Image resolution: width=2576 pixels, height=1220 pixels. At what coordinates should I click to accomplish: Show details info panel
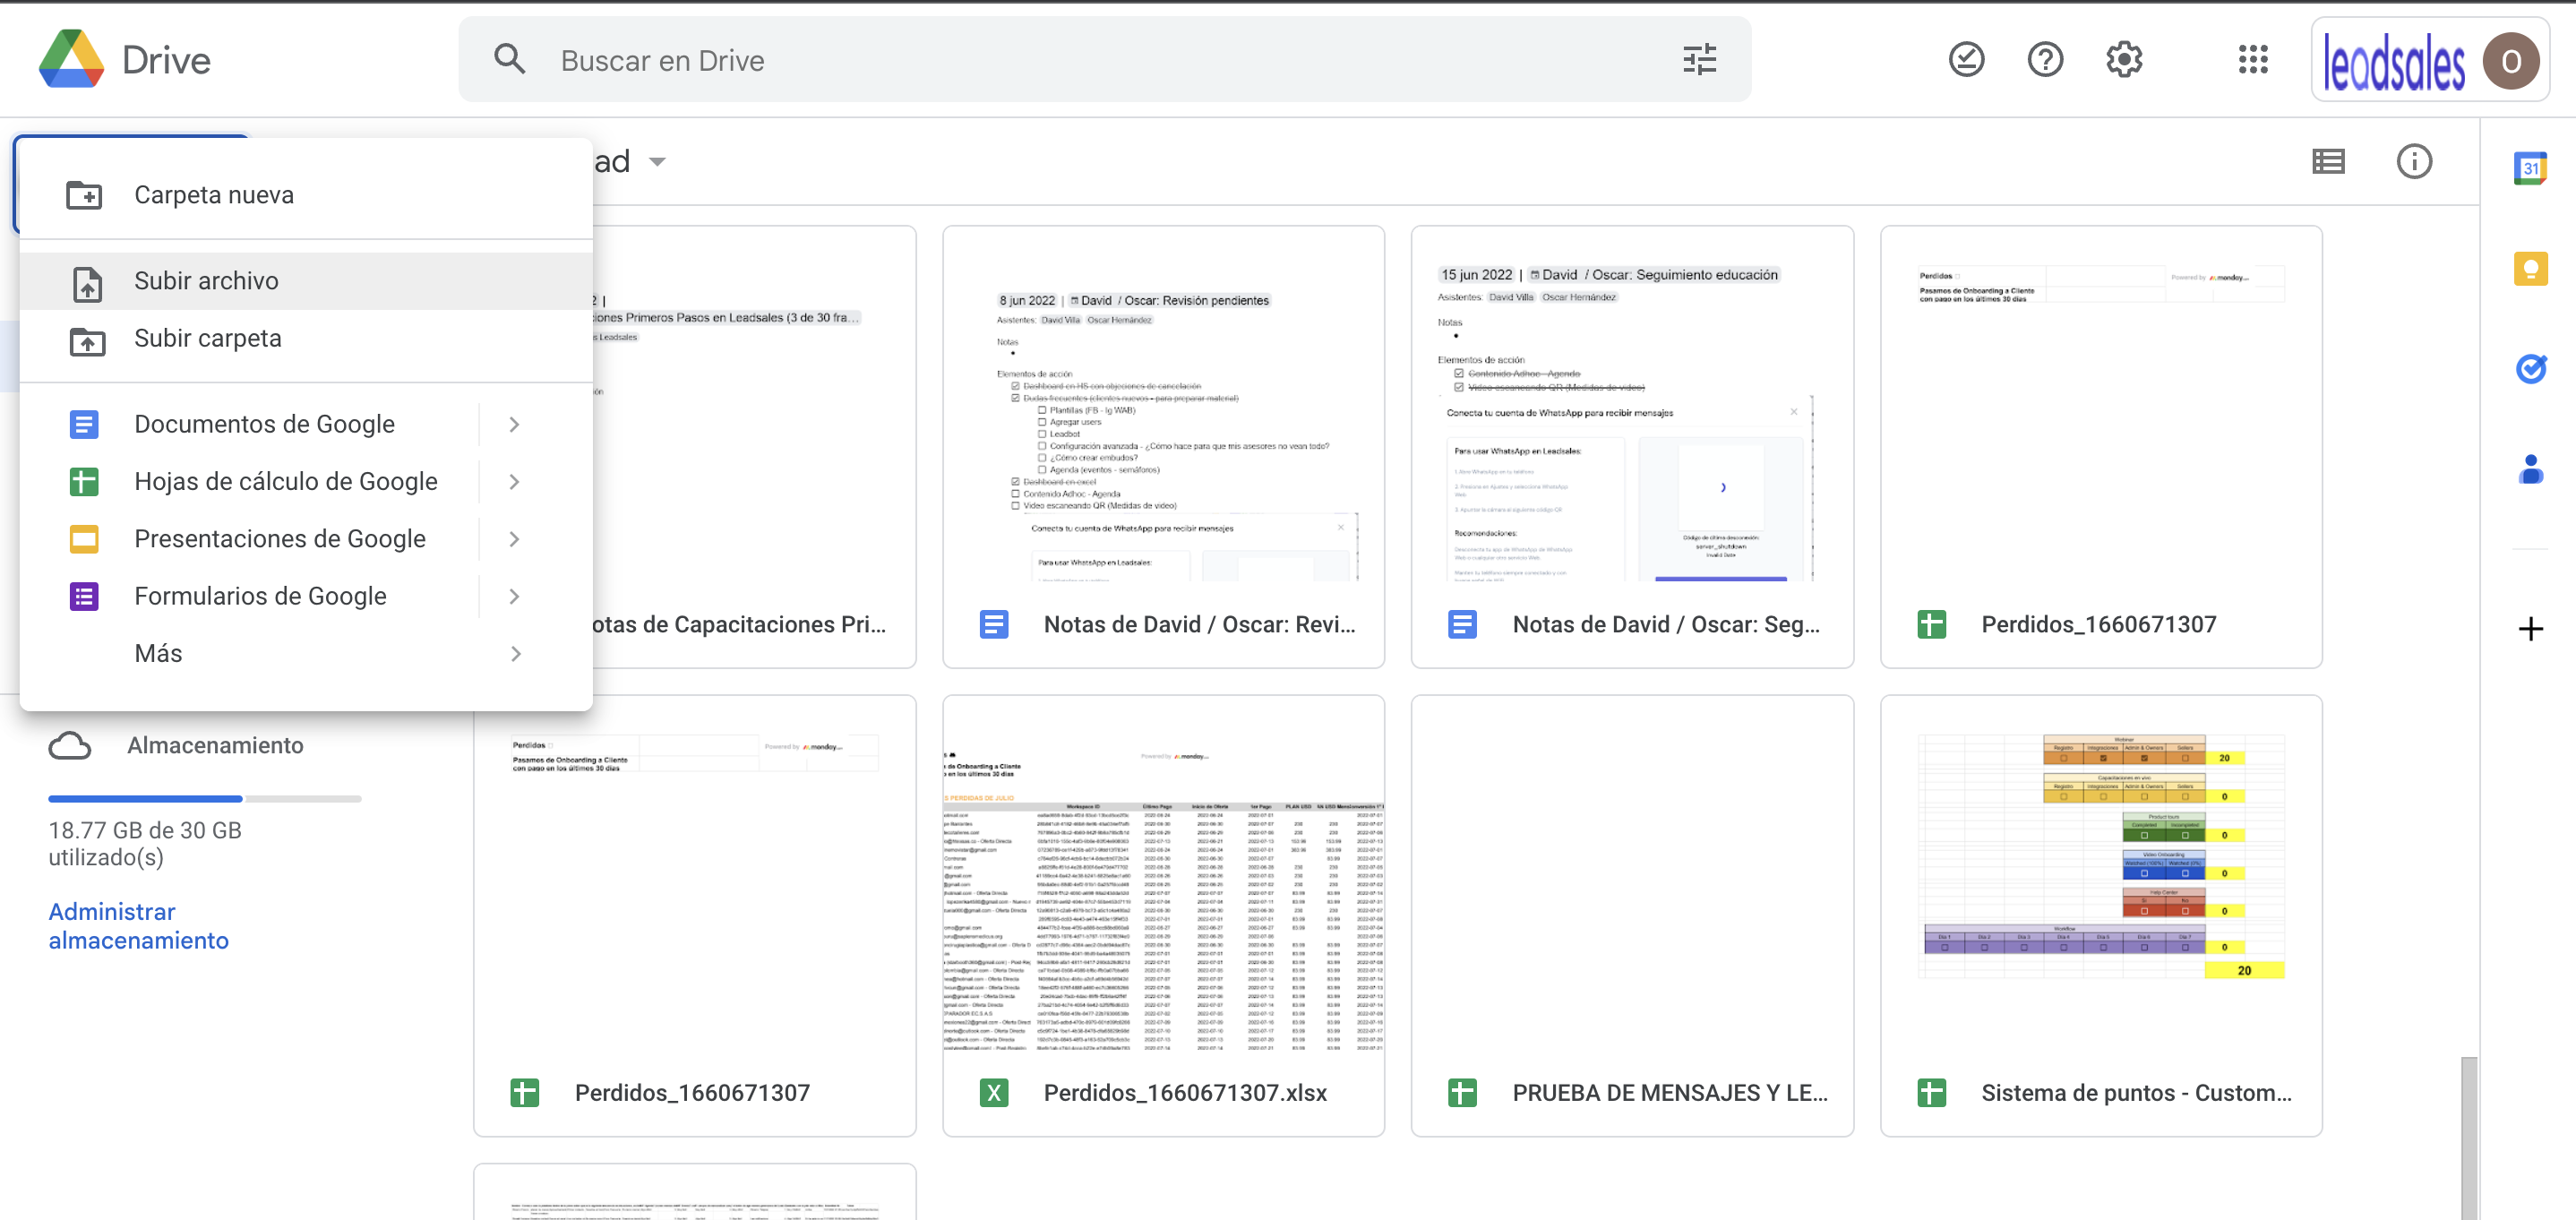[2413, 161]
